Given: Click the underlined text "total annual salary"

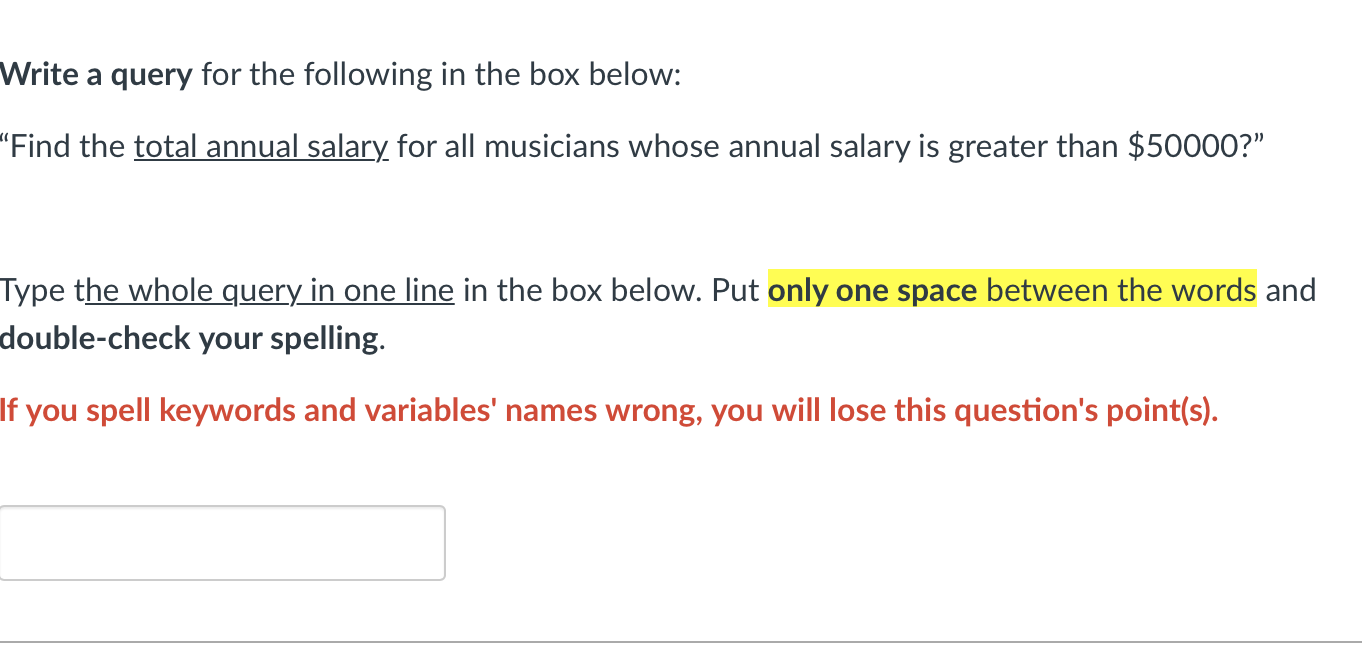Looking at the screenshot, I should point(260,146).
